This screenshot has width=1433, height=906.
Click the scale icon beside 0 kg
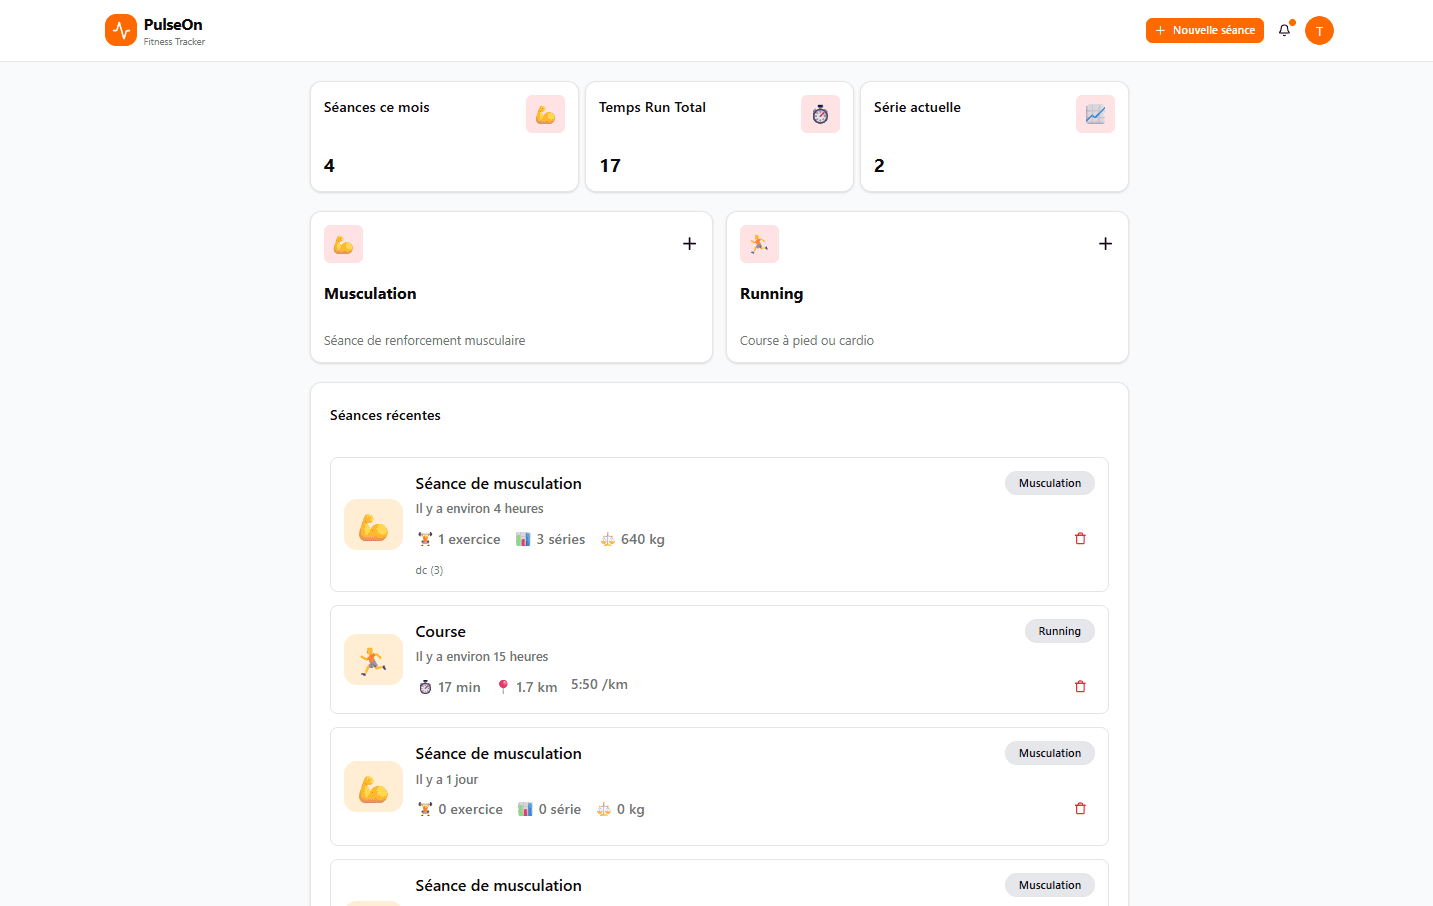604,809
